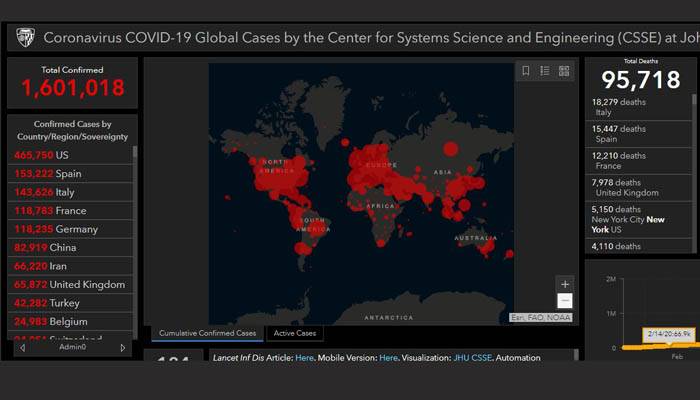Open the Lancet article Here link
This screenshot has height=400, width=700.
304,358
